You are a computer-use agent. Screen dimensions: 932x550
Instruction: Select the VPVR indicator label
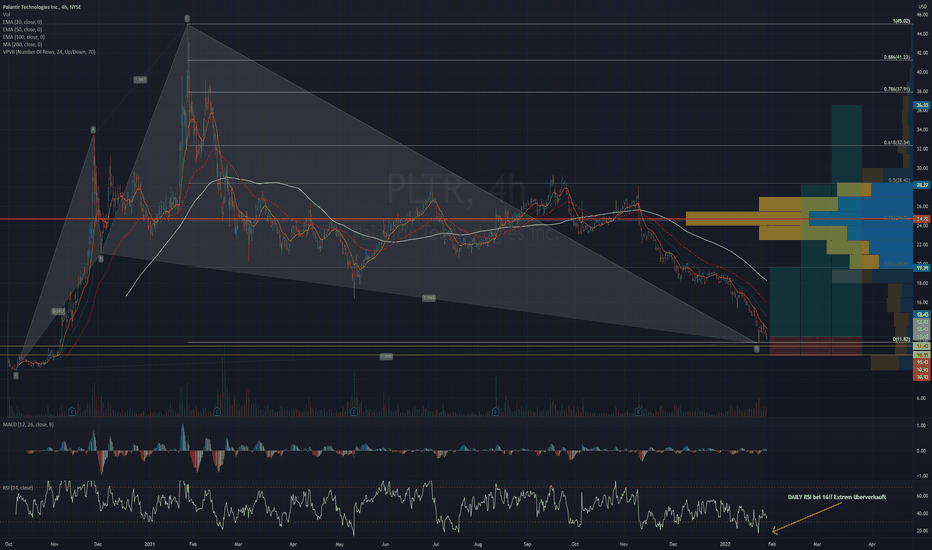tap(49, 52)
